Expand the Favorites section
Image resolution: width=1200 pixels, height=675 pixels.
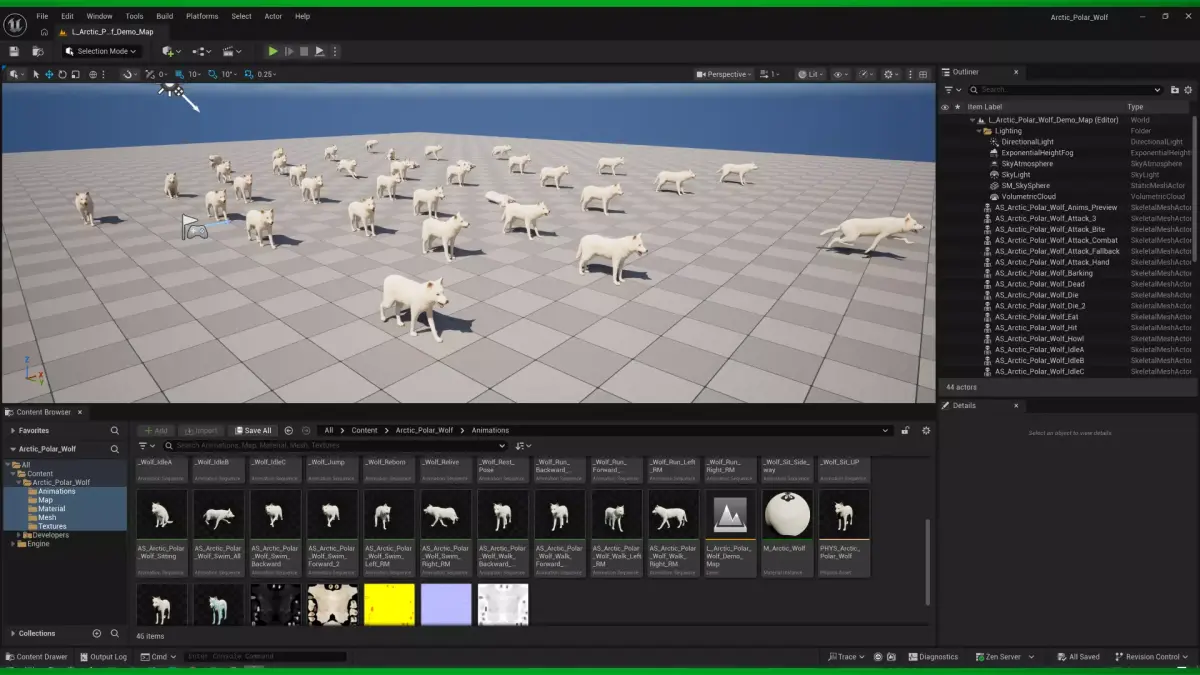pyautogui.click(x=12, y=430)
